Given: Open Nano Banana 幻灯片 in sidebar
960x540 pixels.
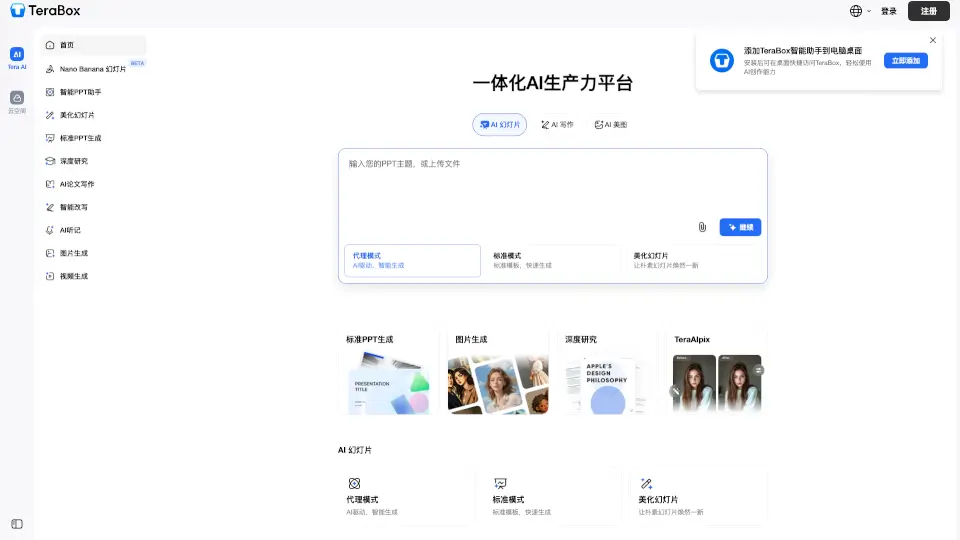Looking at the screenshot, I should [92, 69].
